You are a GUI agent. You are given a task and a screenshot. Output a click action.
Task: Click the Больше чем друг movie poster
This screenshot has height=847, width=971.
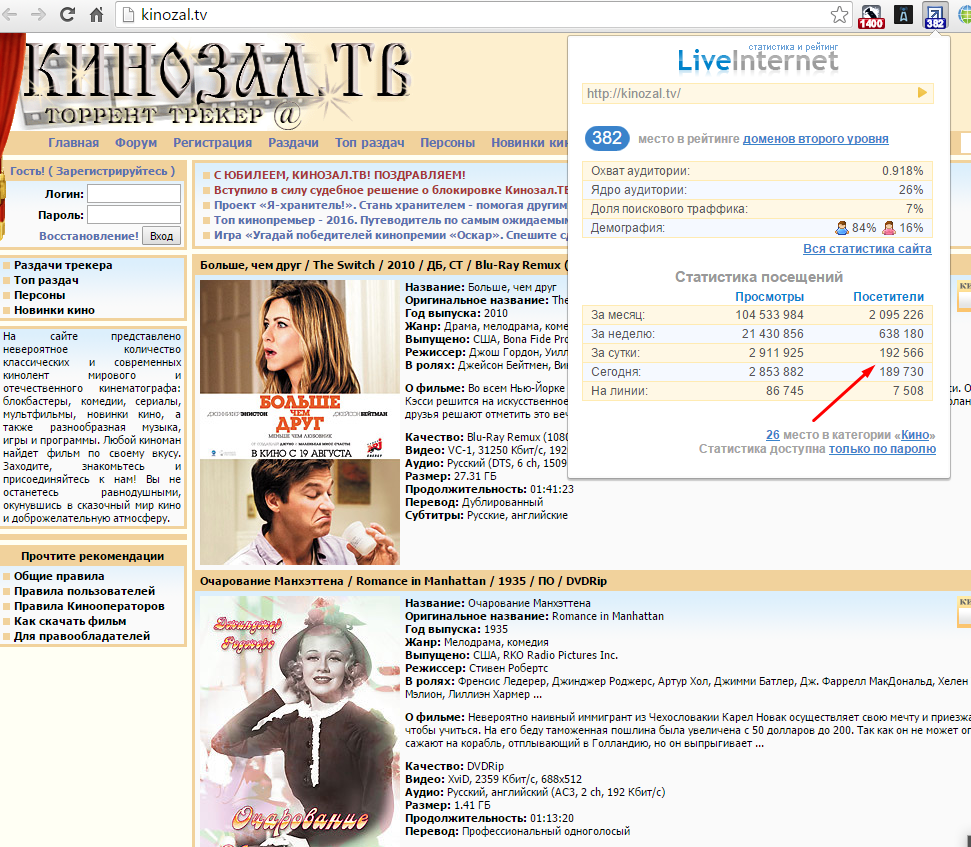[300, 422]
